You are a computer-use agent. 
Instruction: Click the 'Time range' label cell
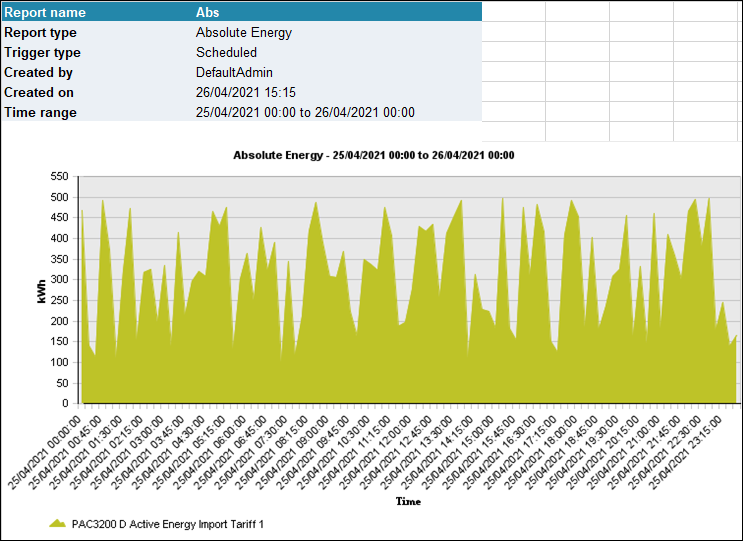click(x=40, y=113)
